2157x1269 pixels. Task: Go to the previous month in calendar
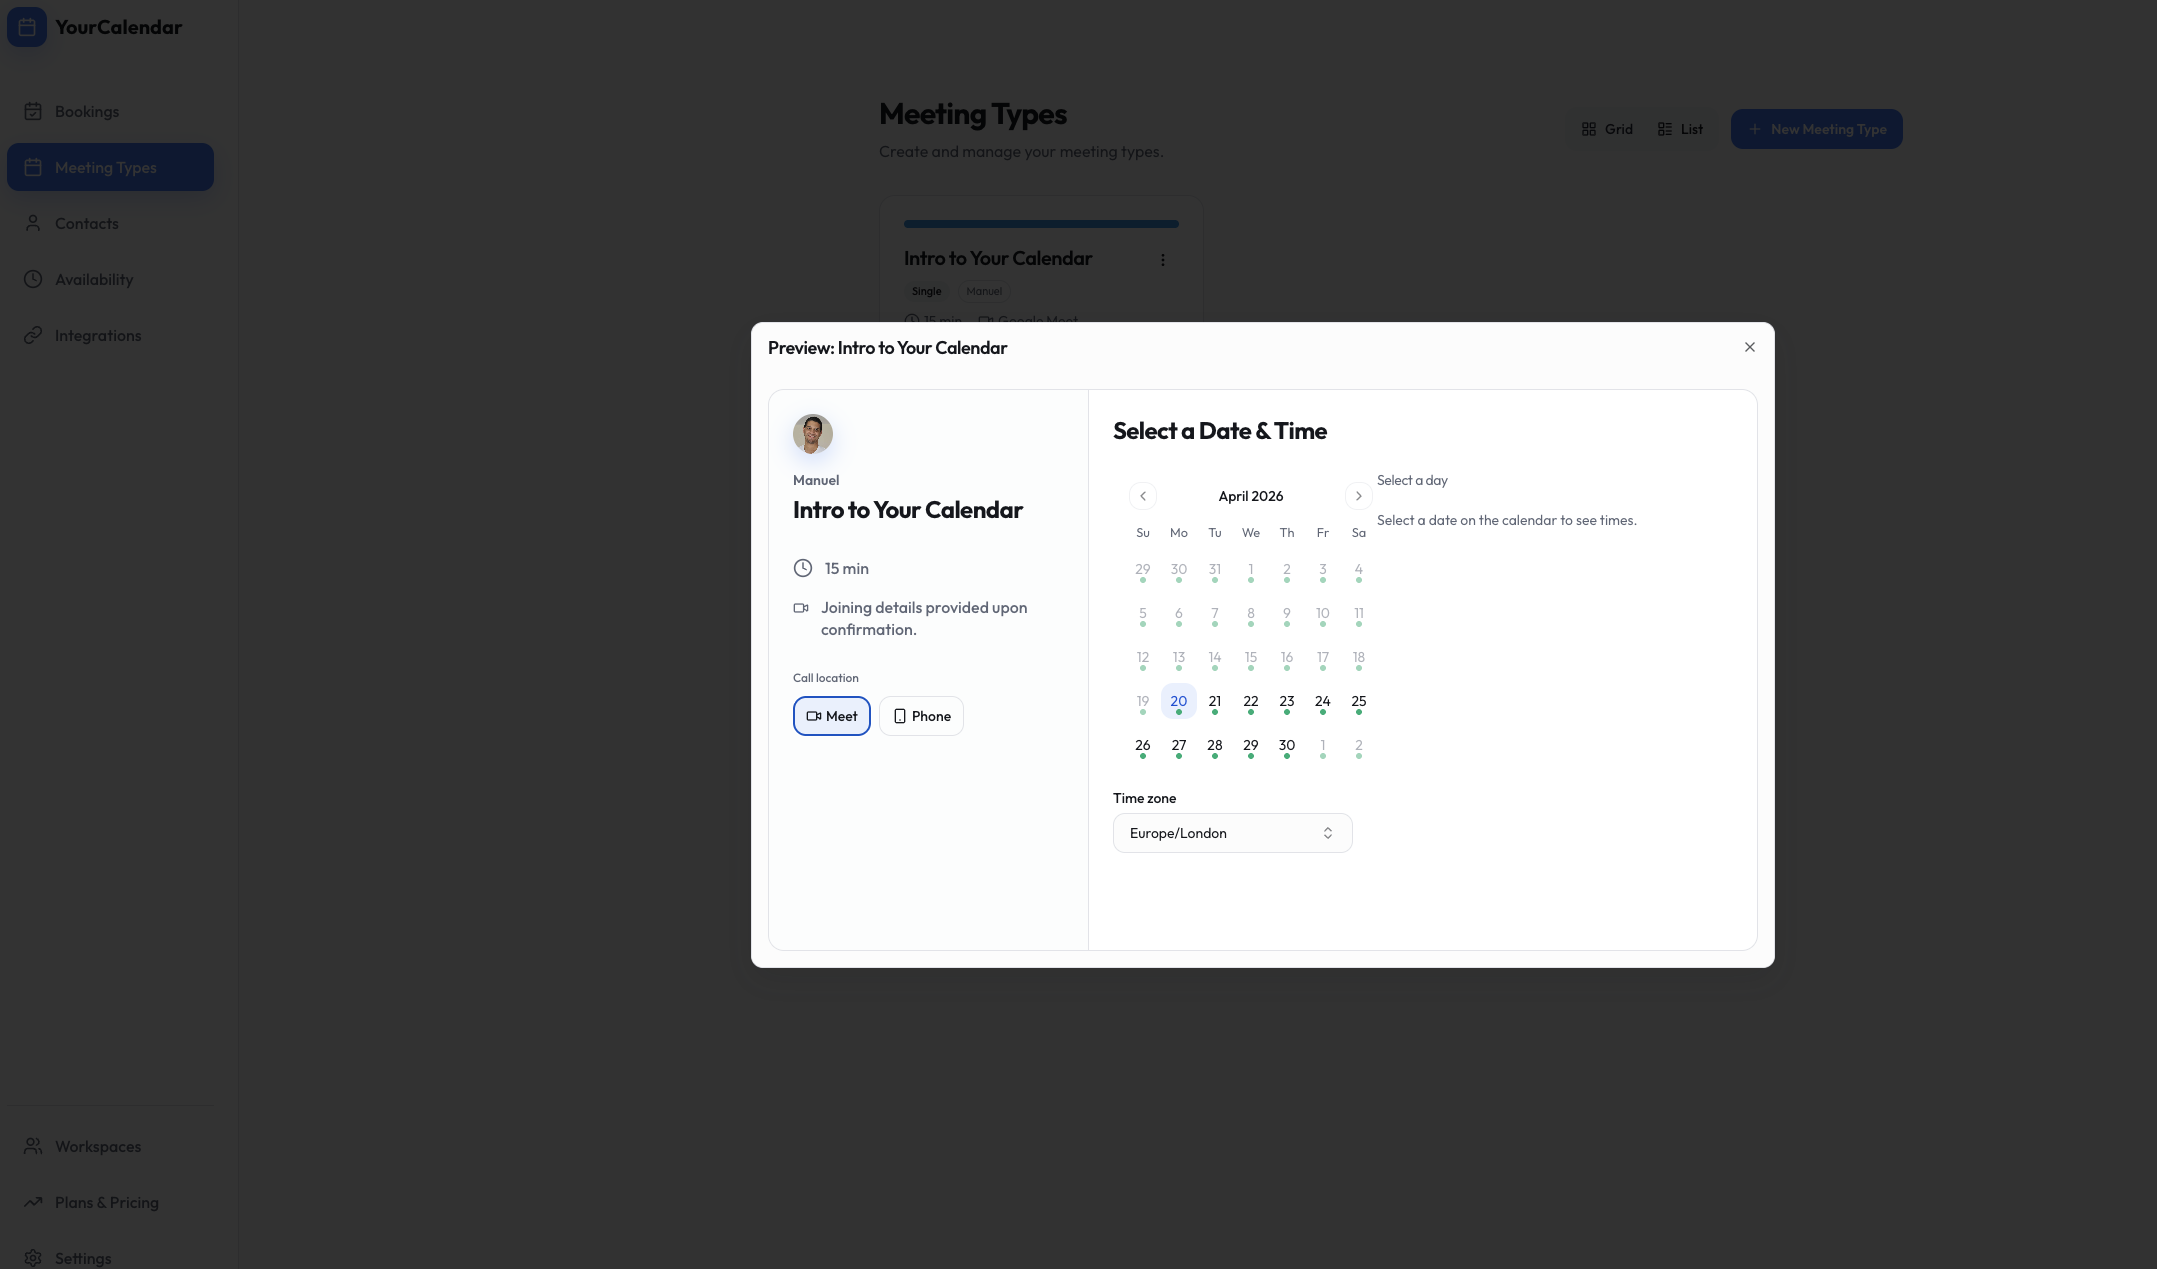1143,496
